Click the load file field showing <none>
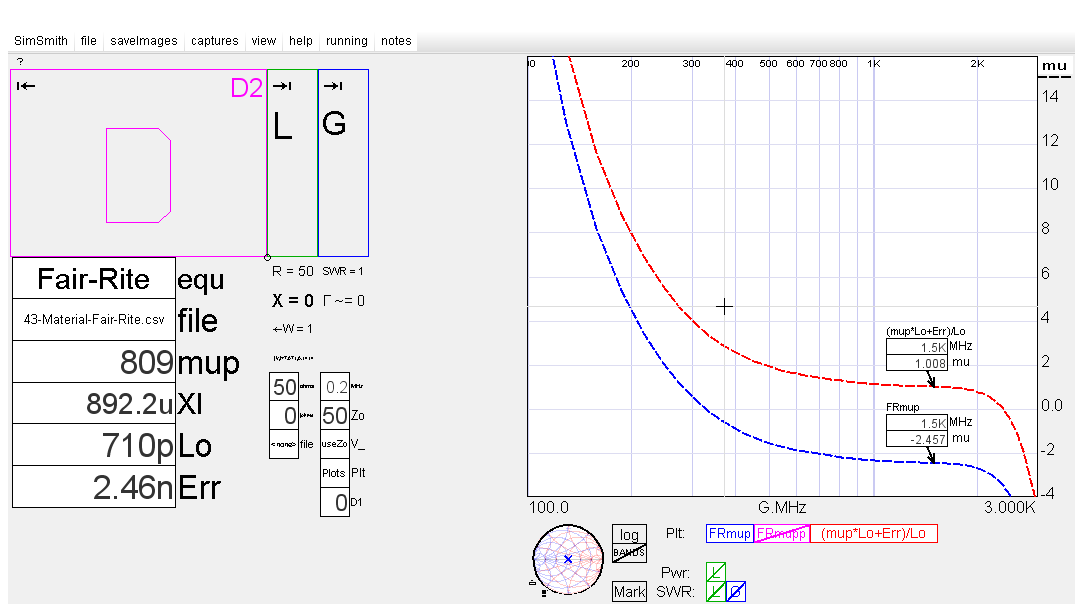 pos(284,444)
